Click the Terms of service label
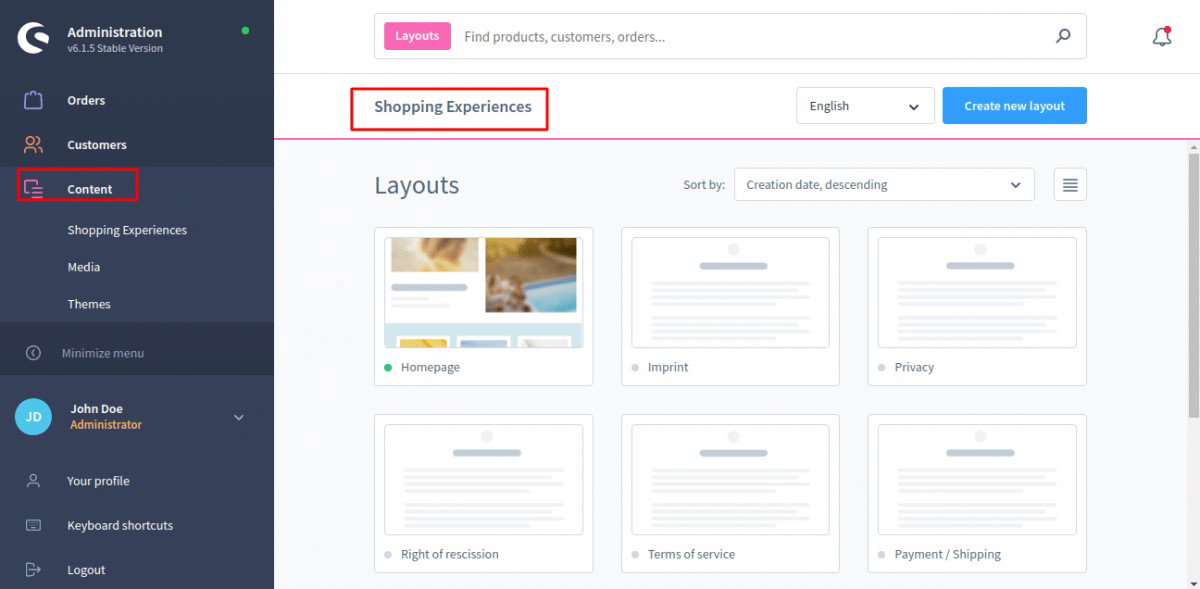 [691, 554]
